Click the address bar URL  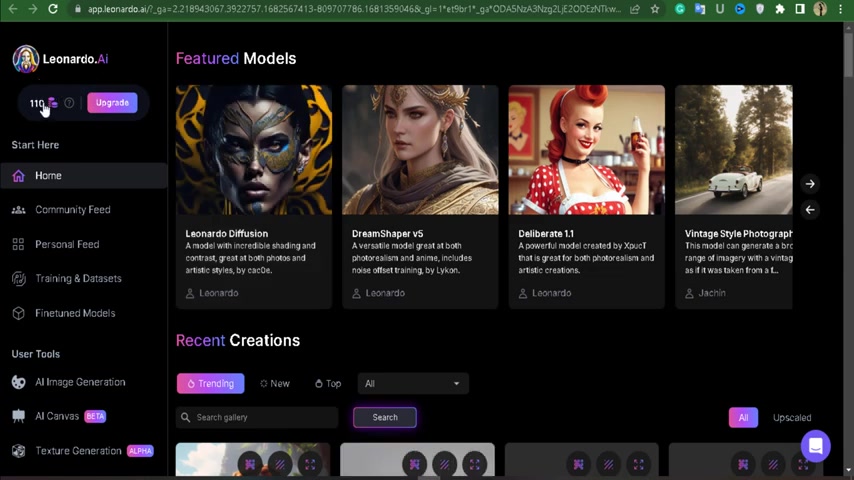[x=354, y=9]
